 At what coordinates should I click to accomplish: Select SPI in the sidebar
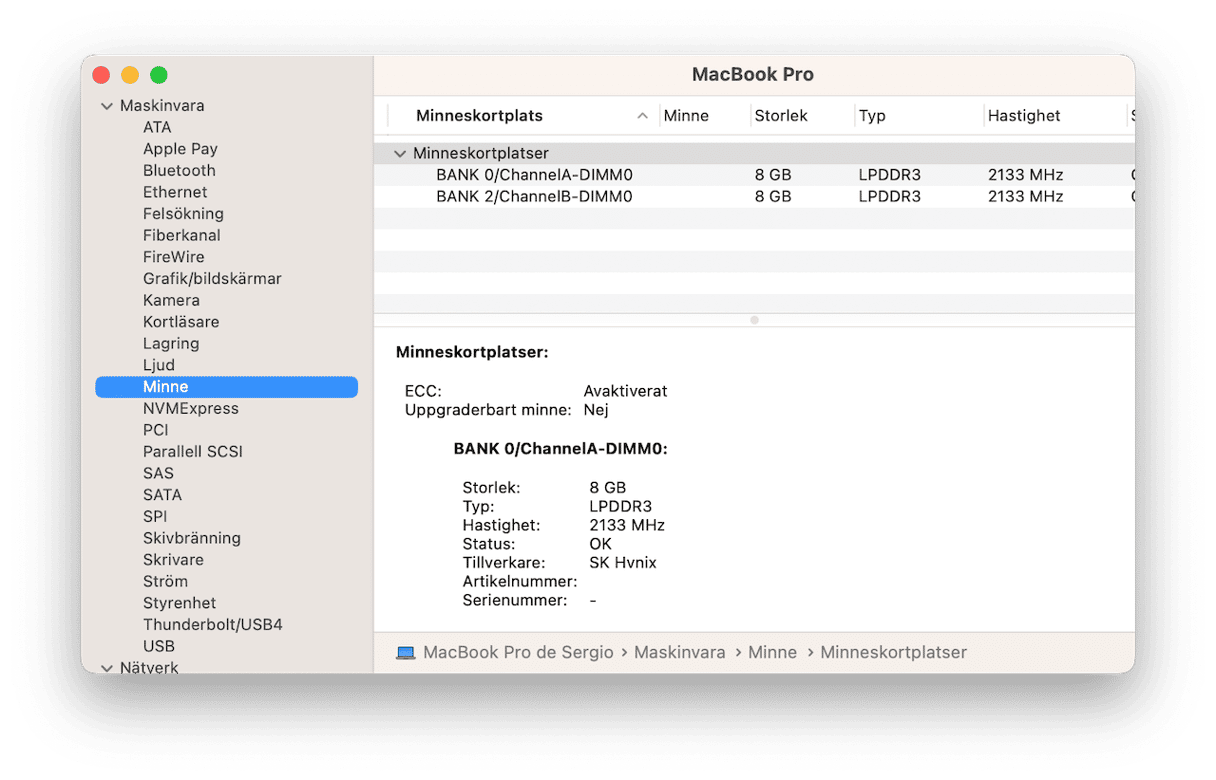155,516
